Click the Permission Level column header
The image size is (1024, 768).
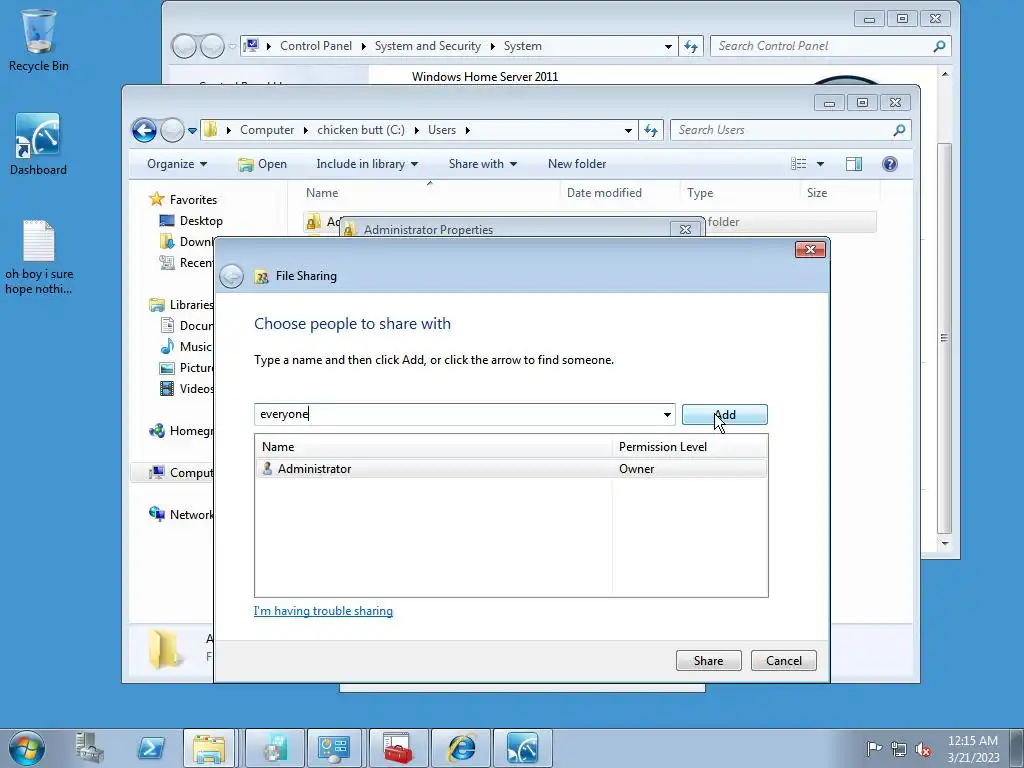point(690,447)
